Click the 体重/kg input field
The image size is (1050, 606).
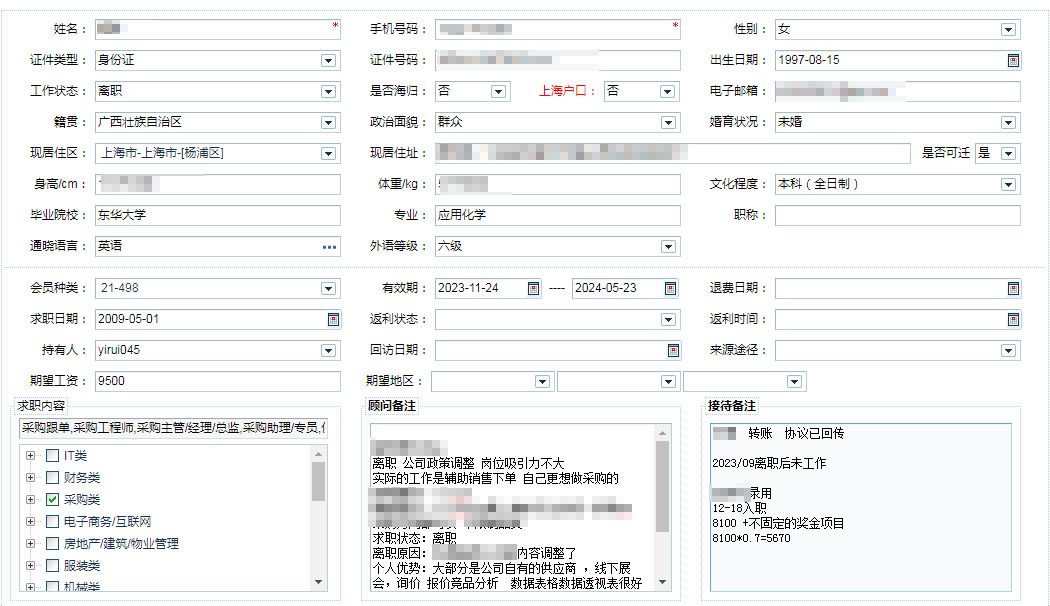pyautogui.click(x=558, y=184)
